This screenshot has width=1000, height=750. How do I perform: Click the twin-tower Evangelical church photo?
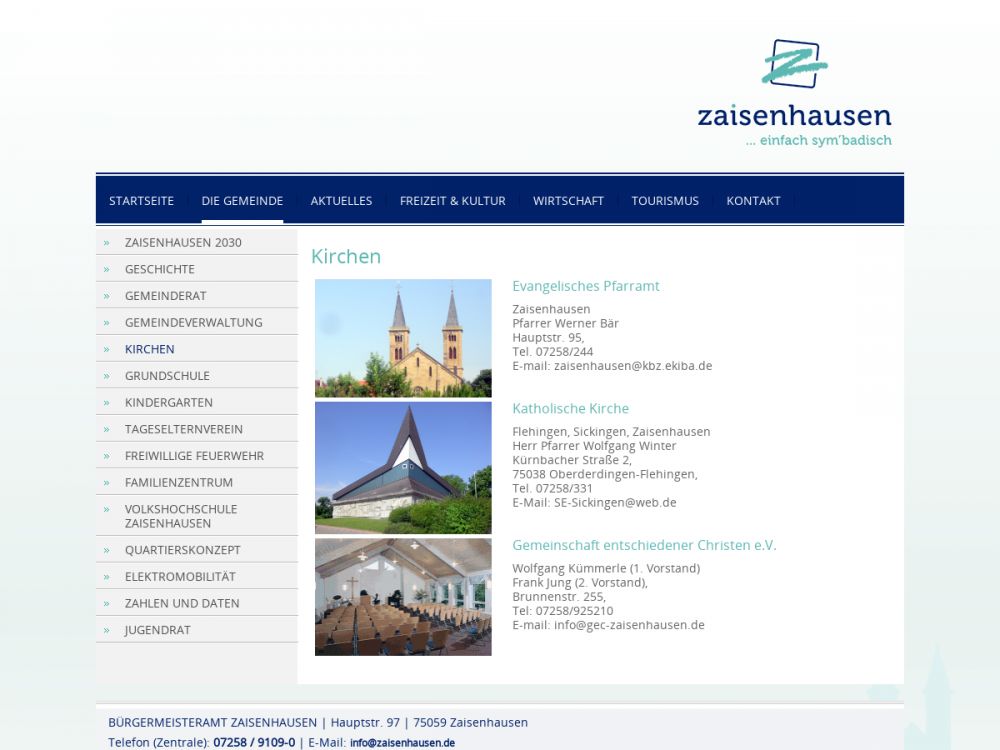click(x=403, y=338)
